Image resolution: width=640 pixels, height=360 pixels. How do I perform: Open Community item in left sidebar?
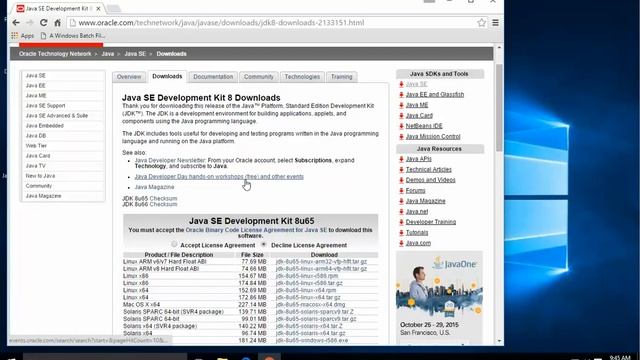(x=38, y=186)
